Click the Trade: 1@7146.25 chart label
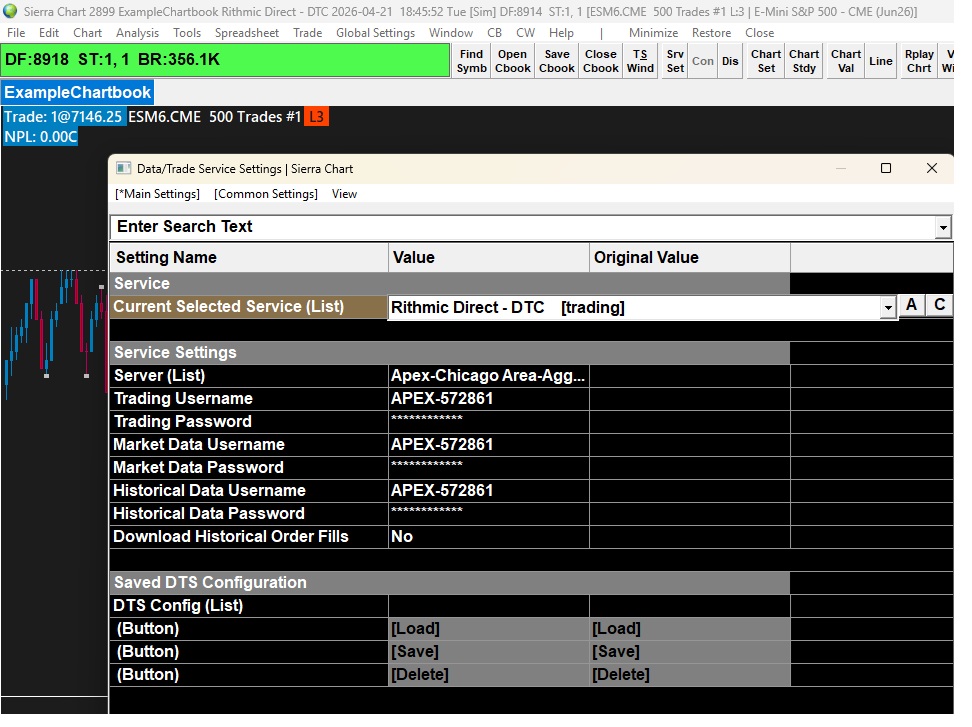Viewport: 972px width, 727px height. tap(63, 117)
